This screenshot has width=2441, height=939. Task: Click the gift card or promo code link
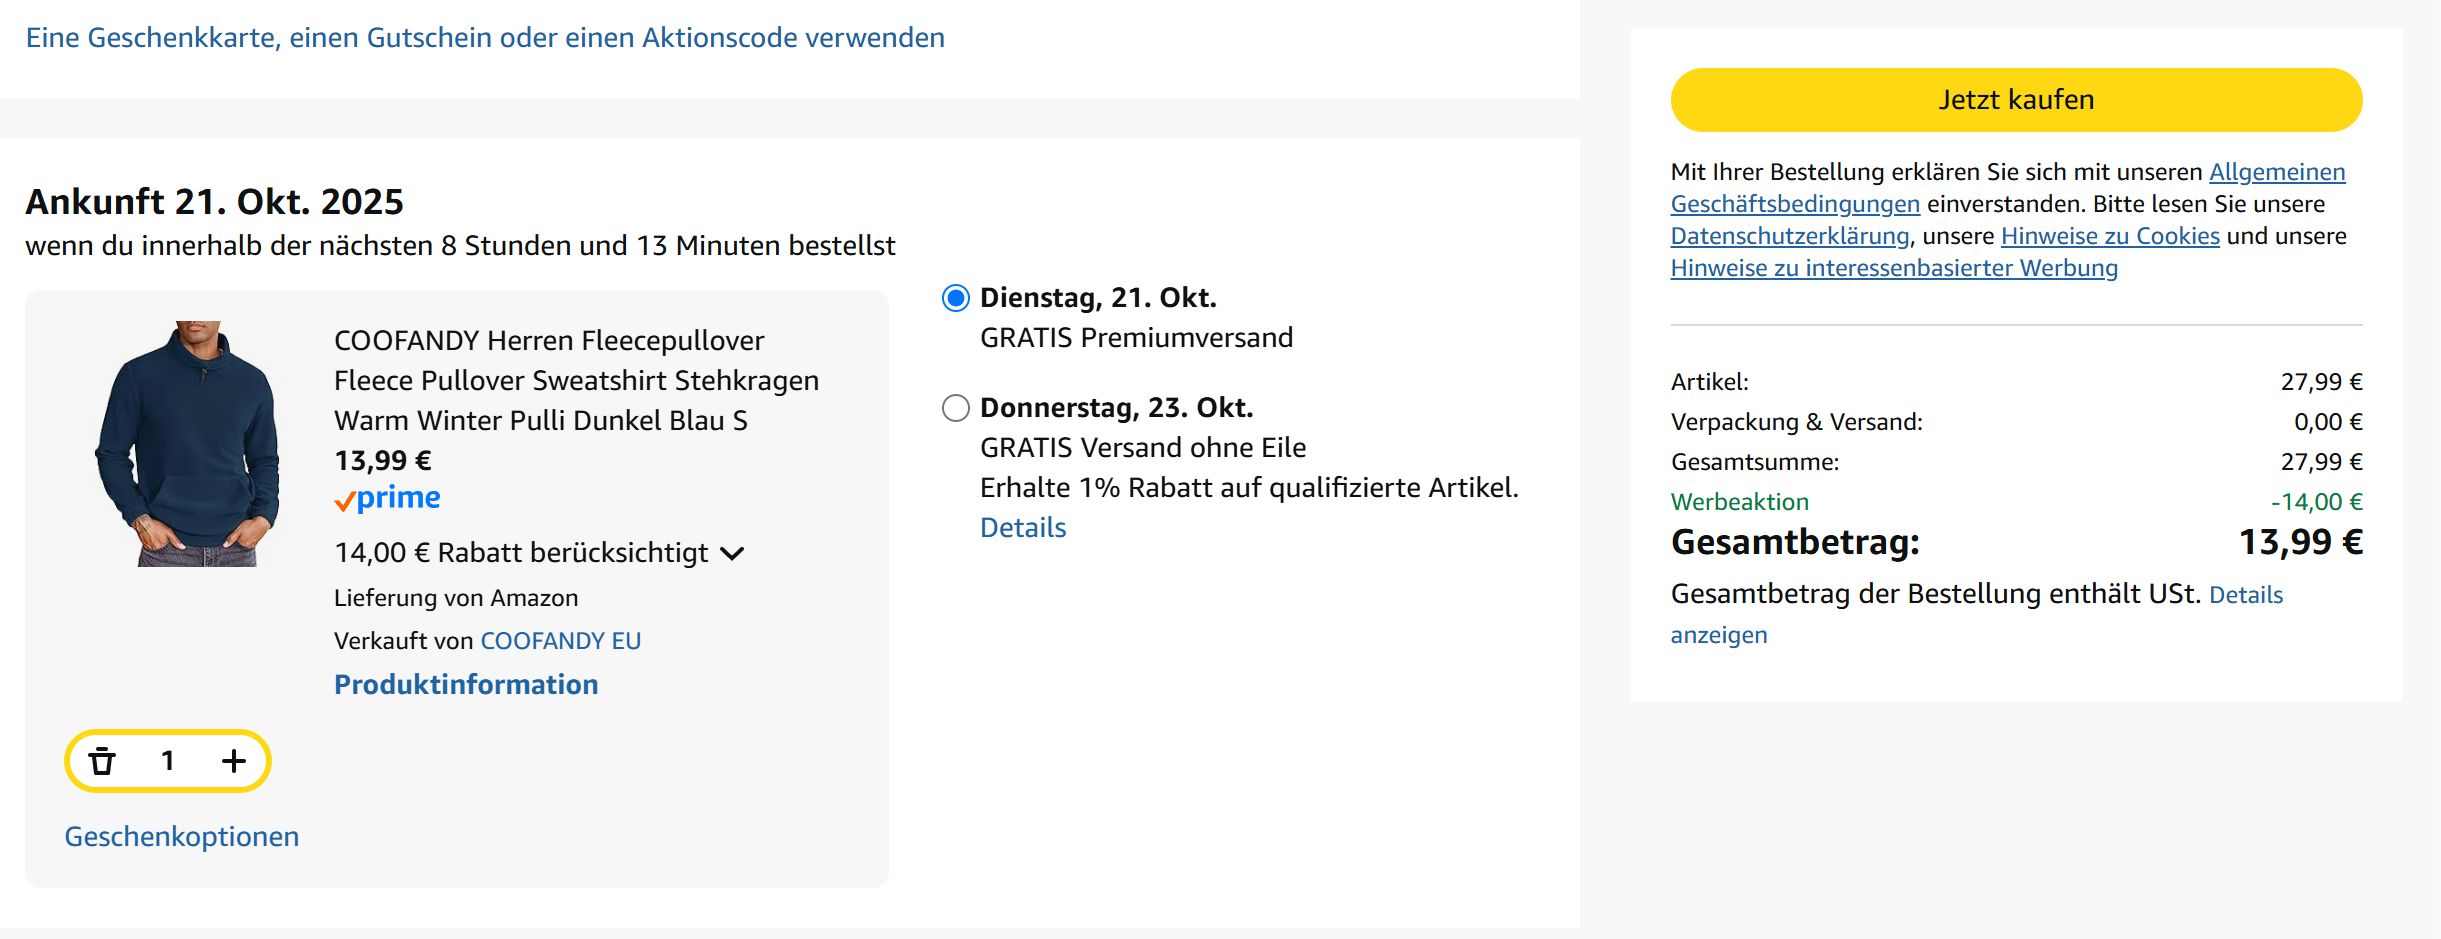point(485,37)
